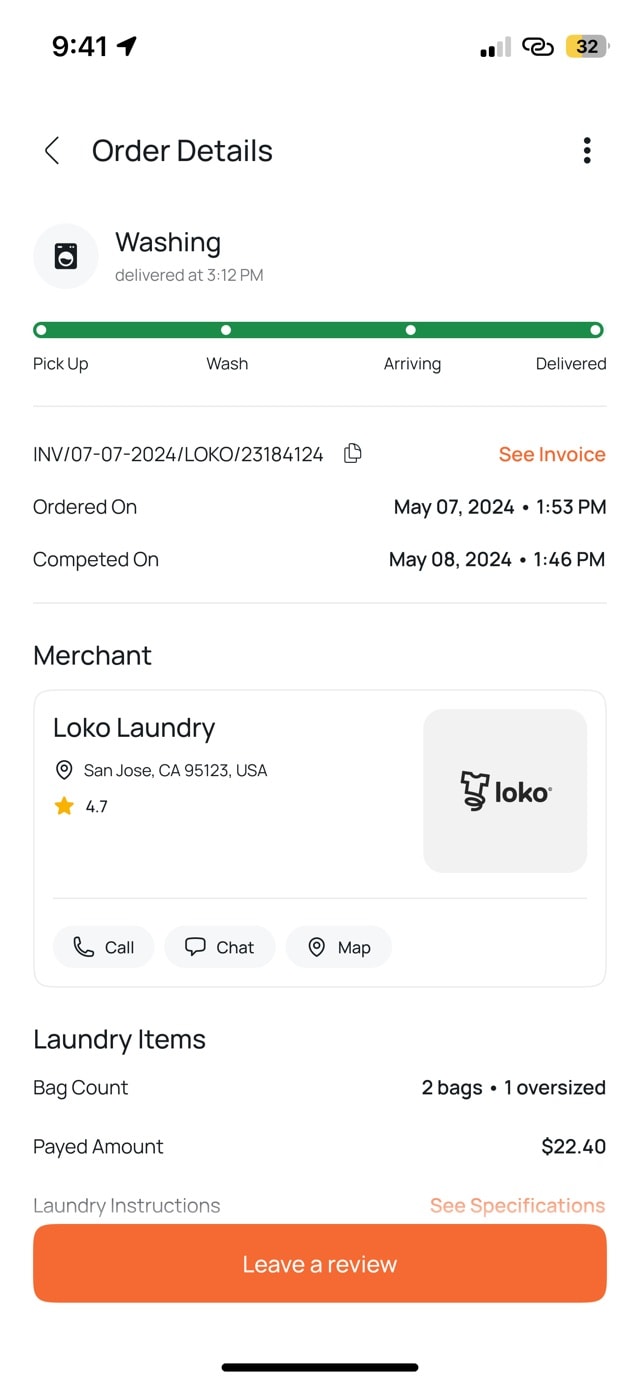Tap the washing machine status icon
Image resolution: width=640 pixels, height=1385 pixels.
66,256
